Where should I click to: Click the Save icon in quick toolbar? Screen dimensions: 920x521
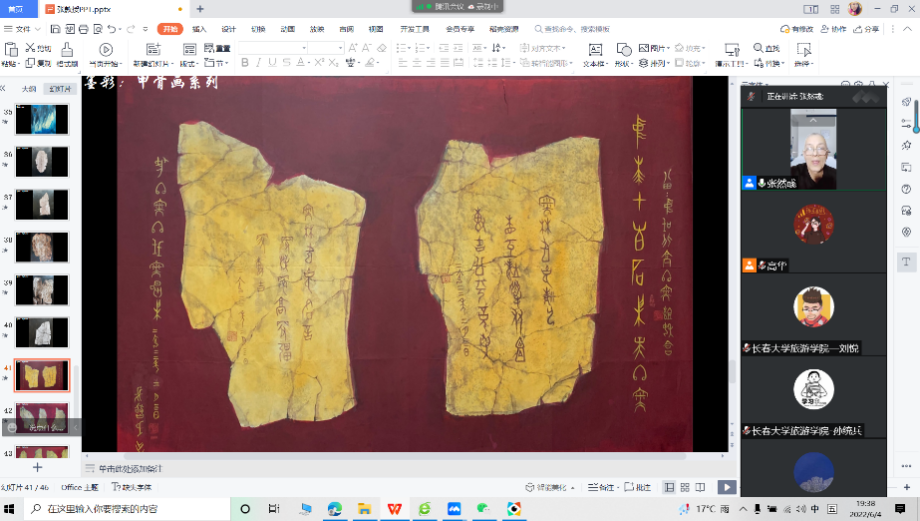55,29
